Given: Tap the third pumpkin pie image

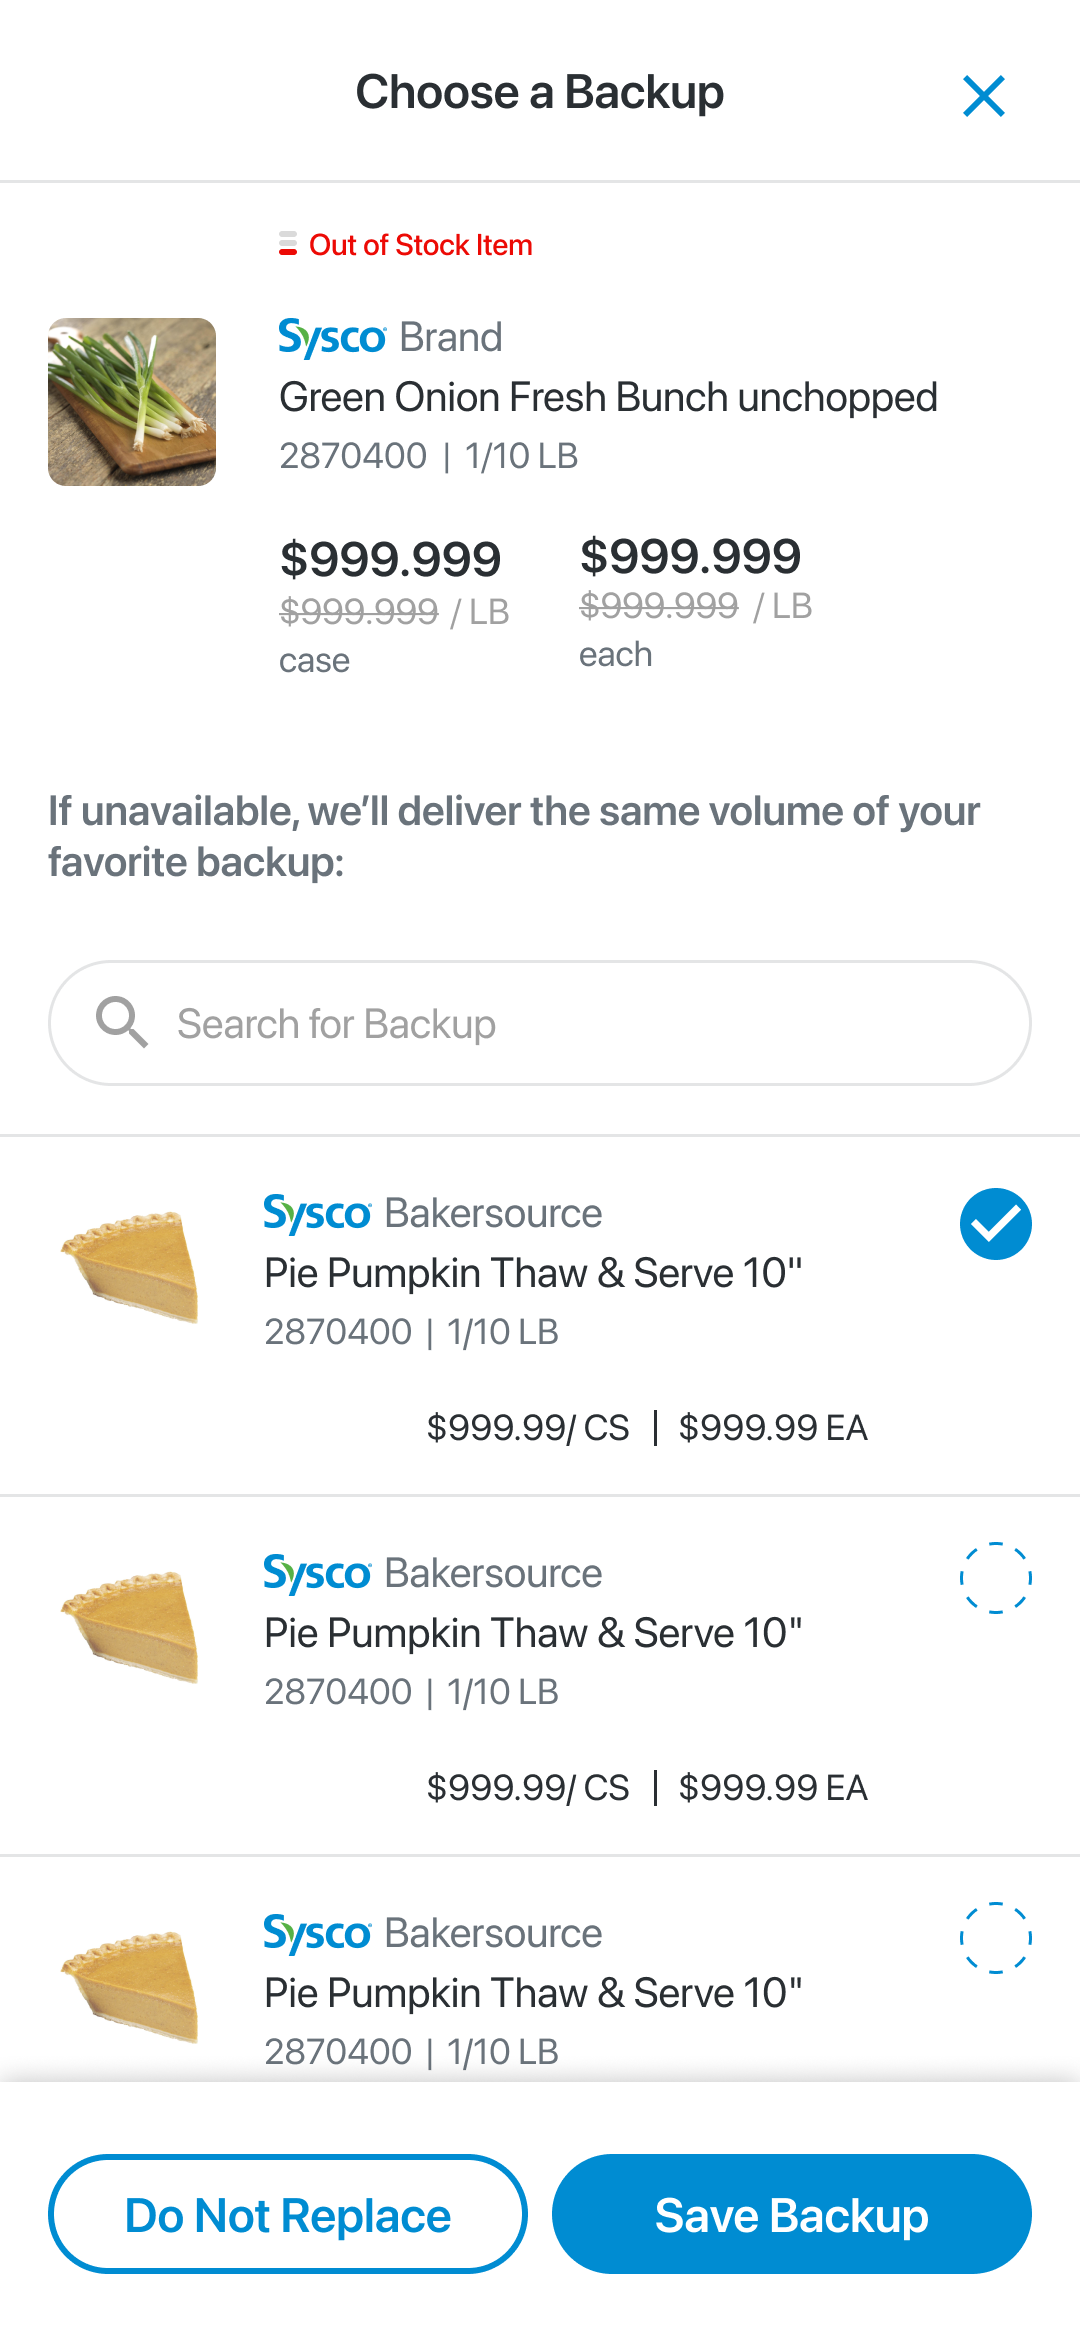Looking at the screenshot, I should pyautogui.click(x=132, y=1986).
